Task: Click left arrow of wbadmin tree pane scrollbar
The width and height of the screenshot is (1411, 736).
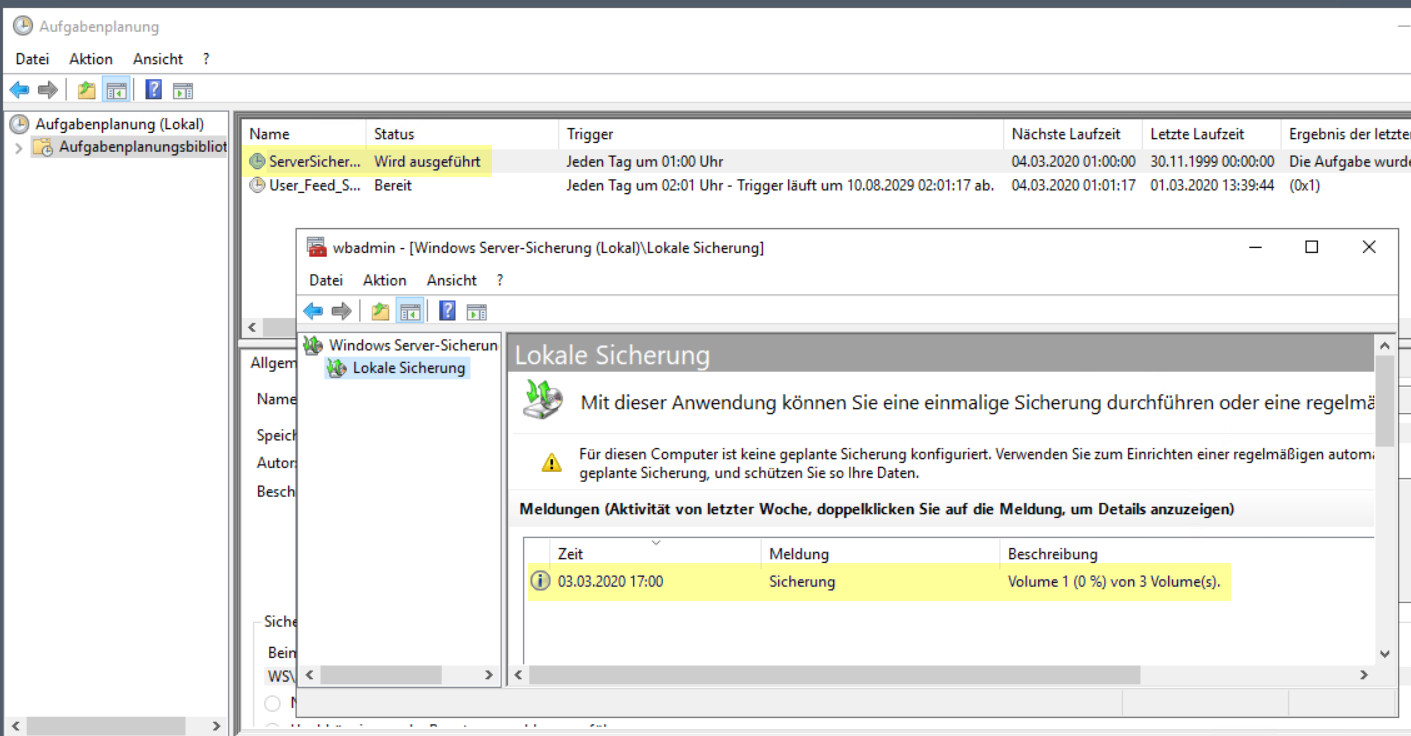Action: point(308,675)
